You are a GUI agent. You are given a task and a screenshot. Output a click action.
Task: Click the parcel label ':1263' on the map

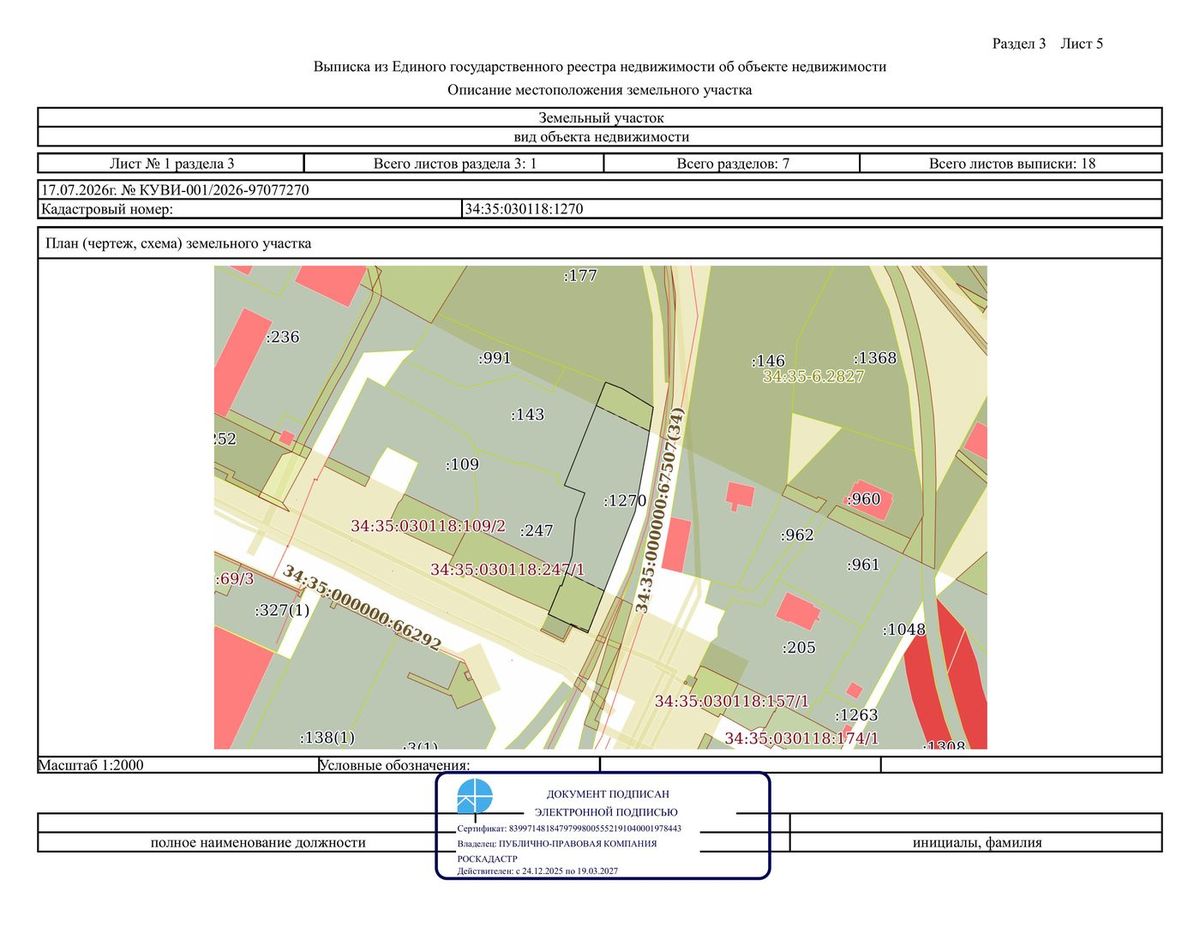tap(856, 715)
